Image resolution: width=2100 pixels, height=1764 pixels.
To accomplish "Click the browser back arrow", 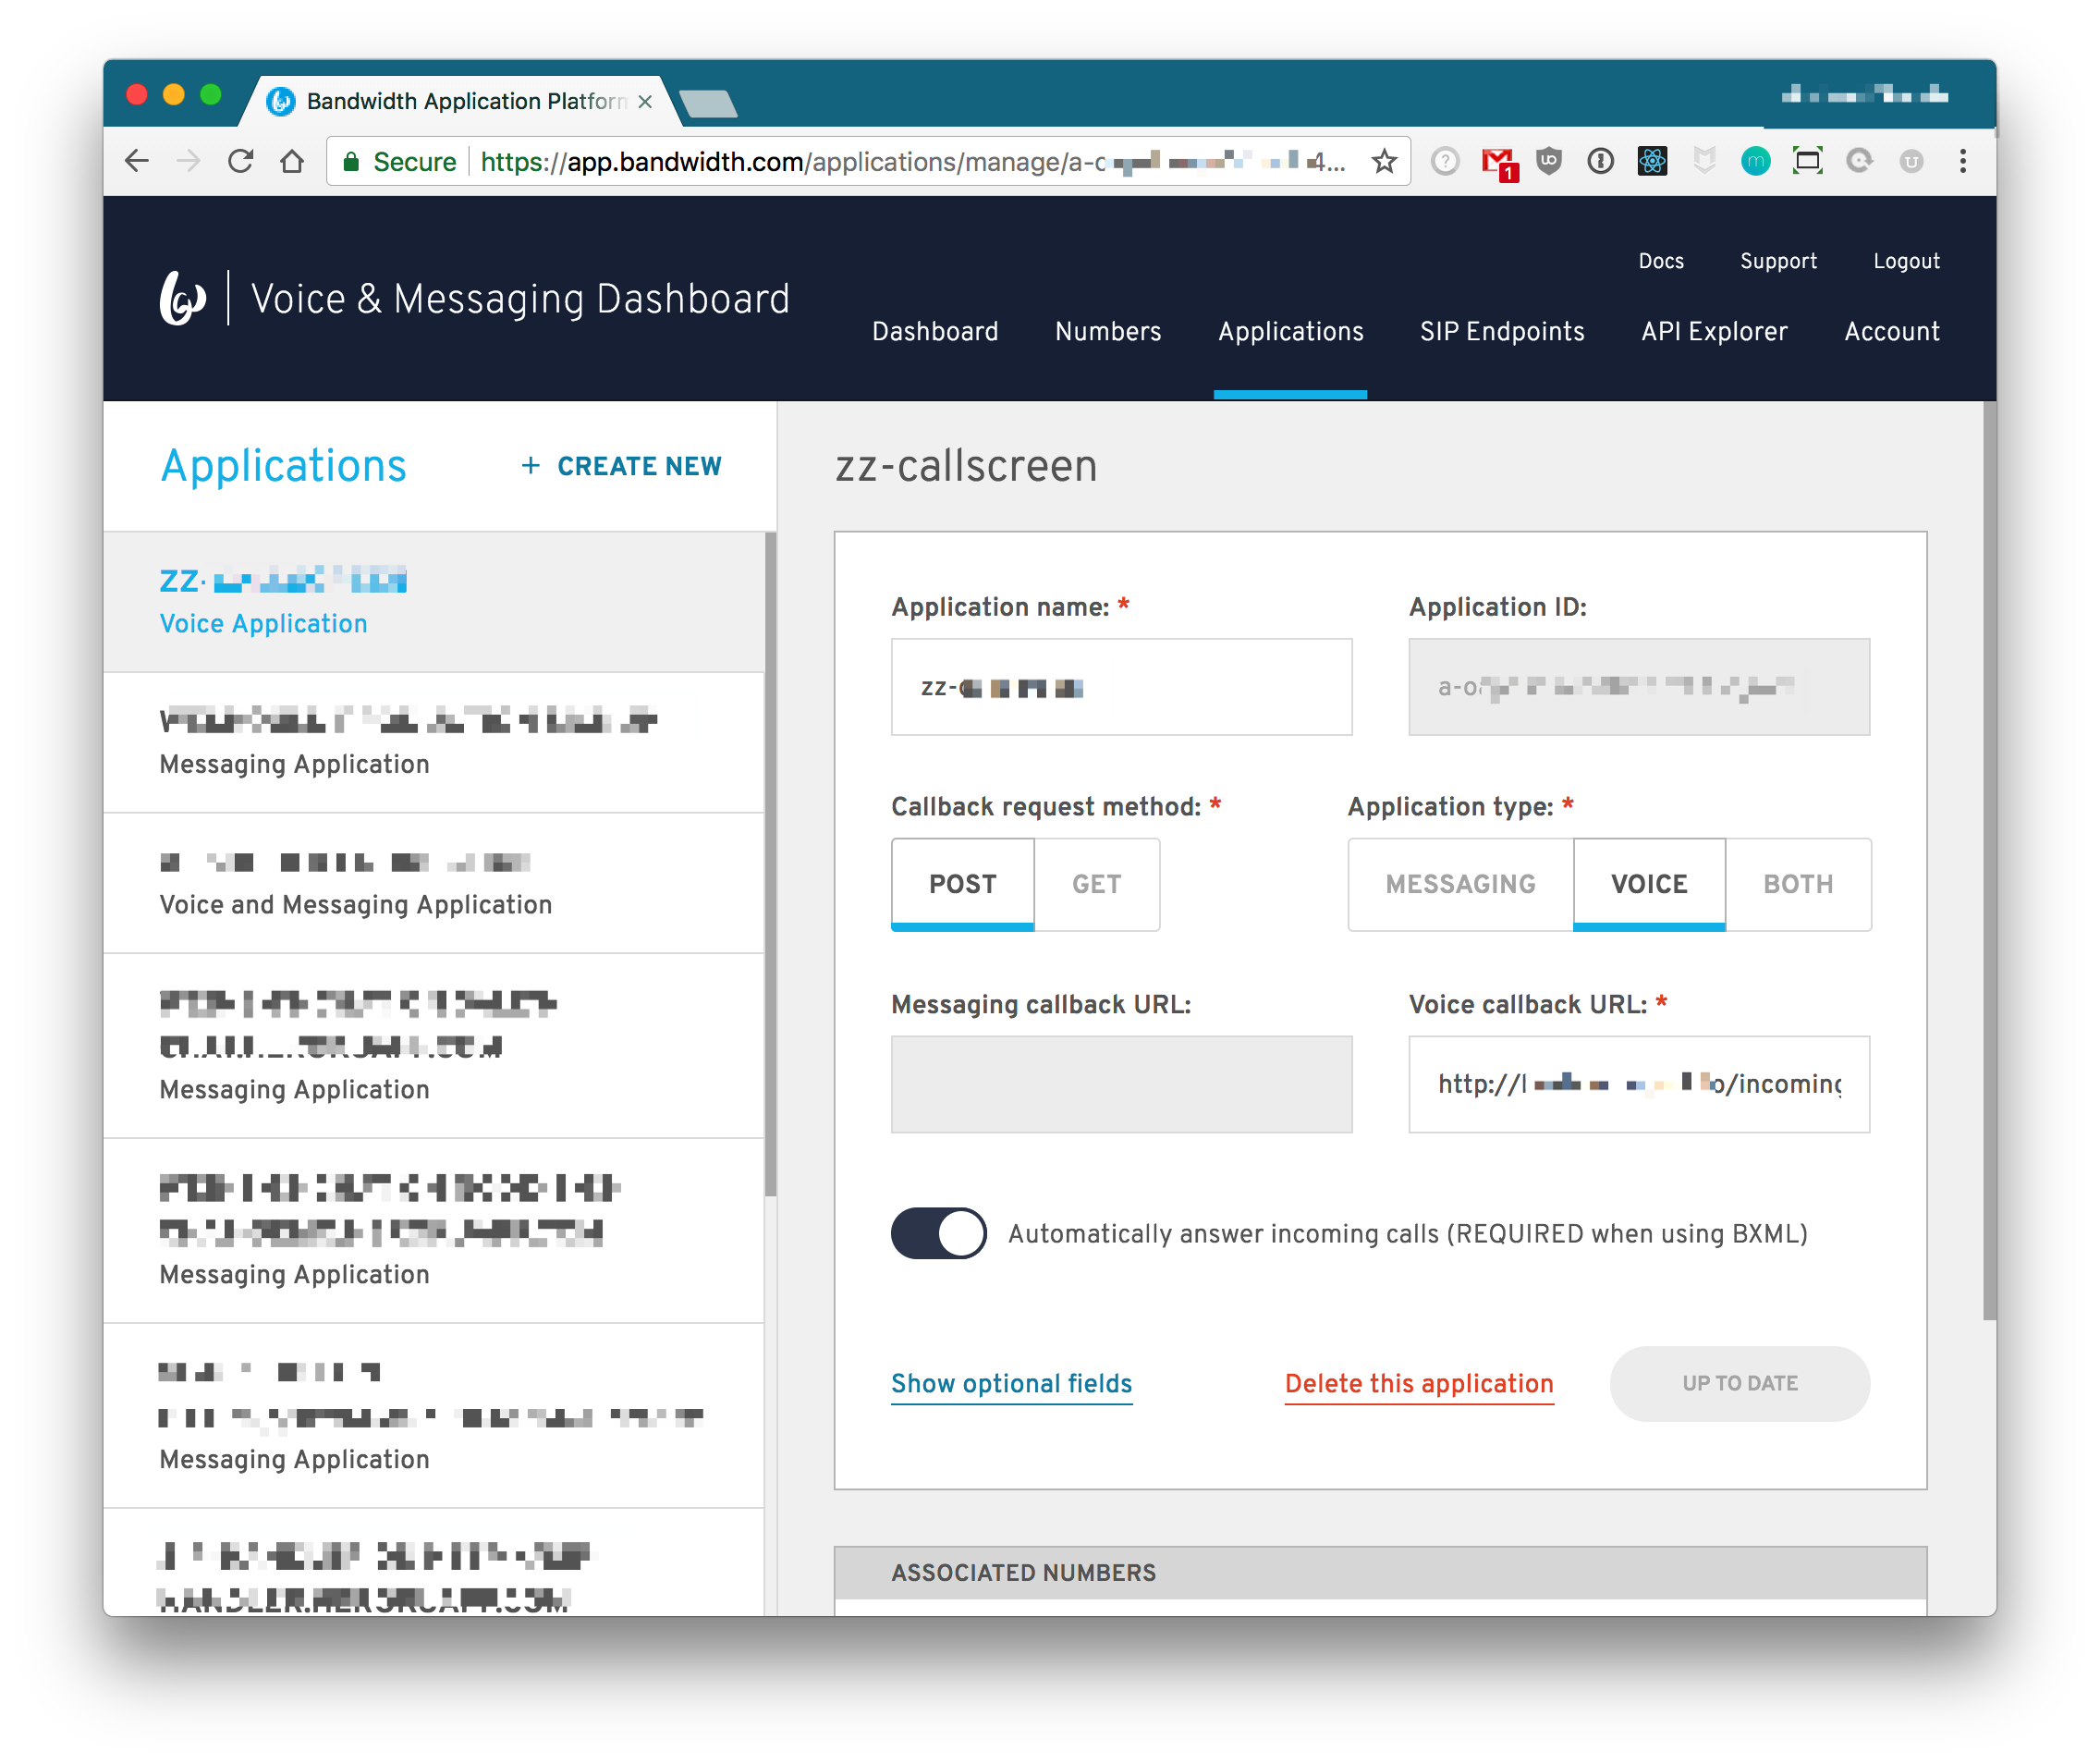I will (137, 161).
